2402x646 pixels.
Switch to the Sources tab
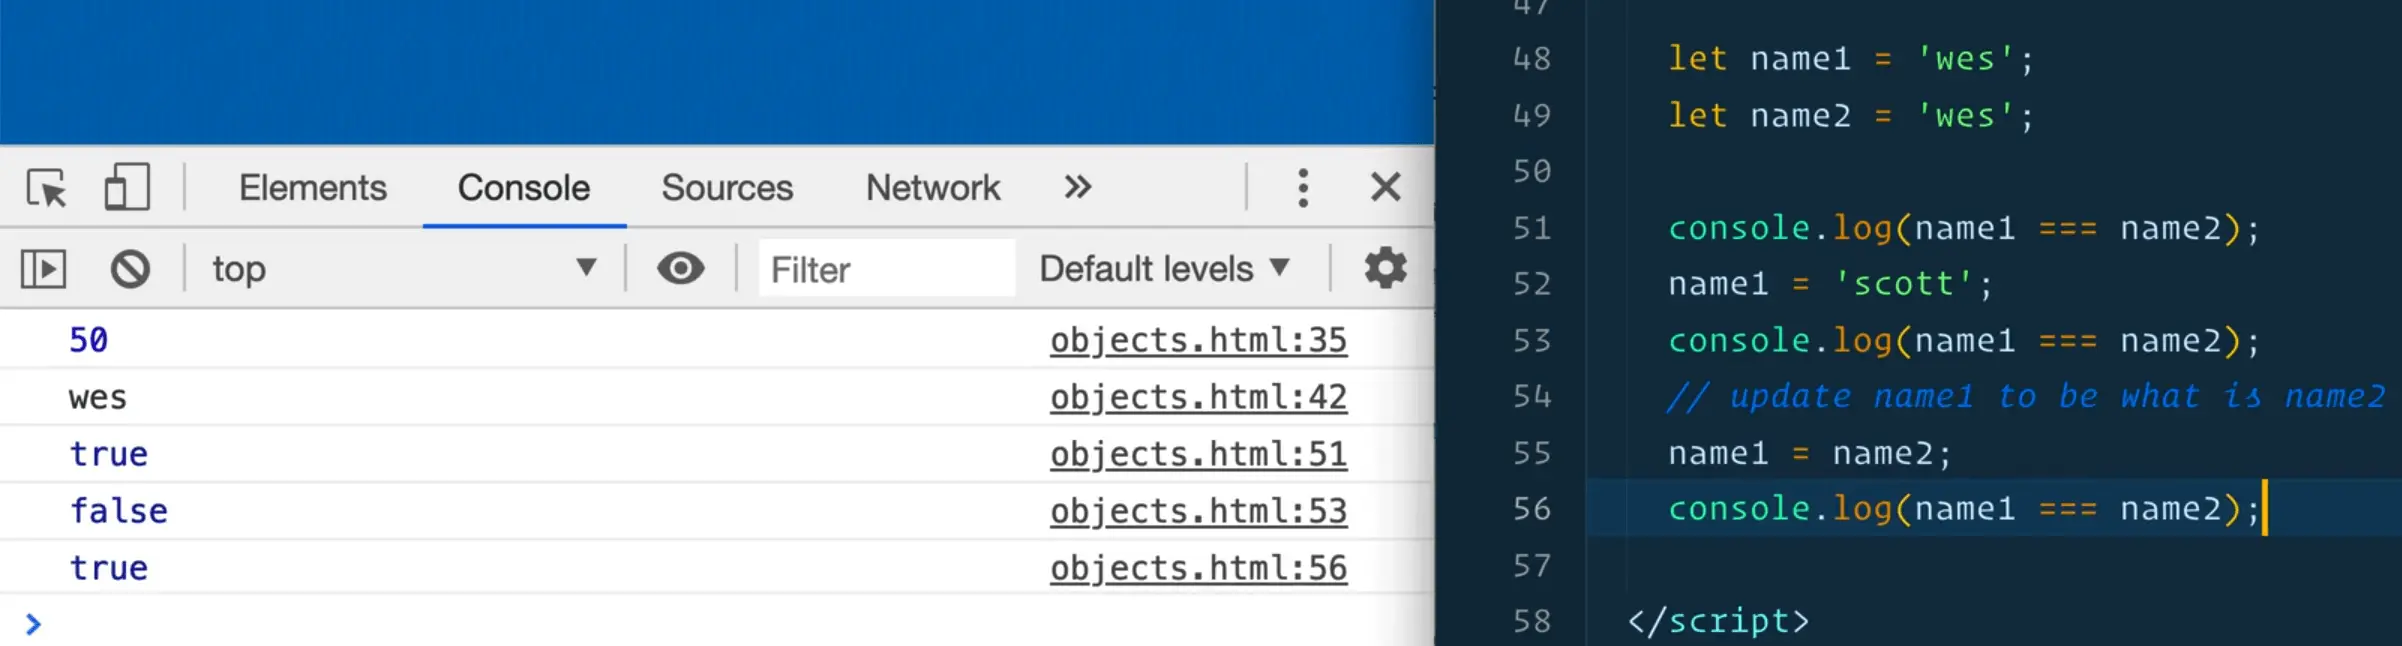[727, 188]
